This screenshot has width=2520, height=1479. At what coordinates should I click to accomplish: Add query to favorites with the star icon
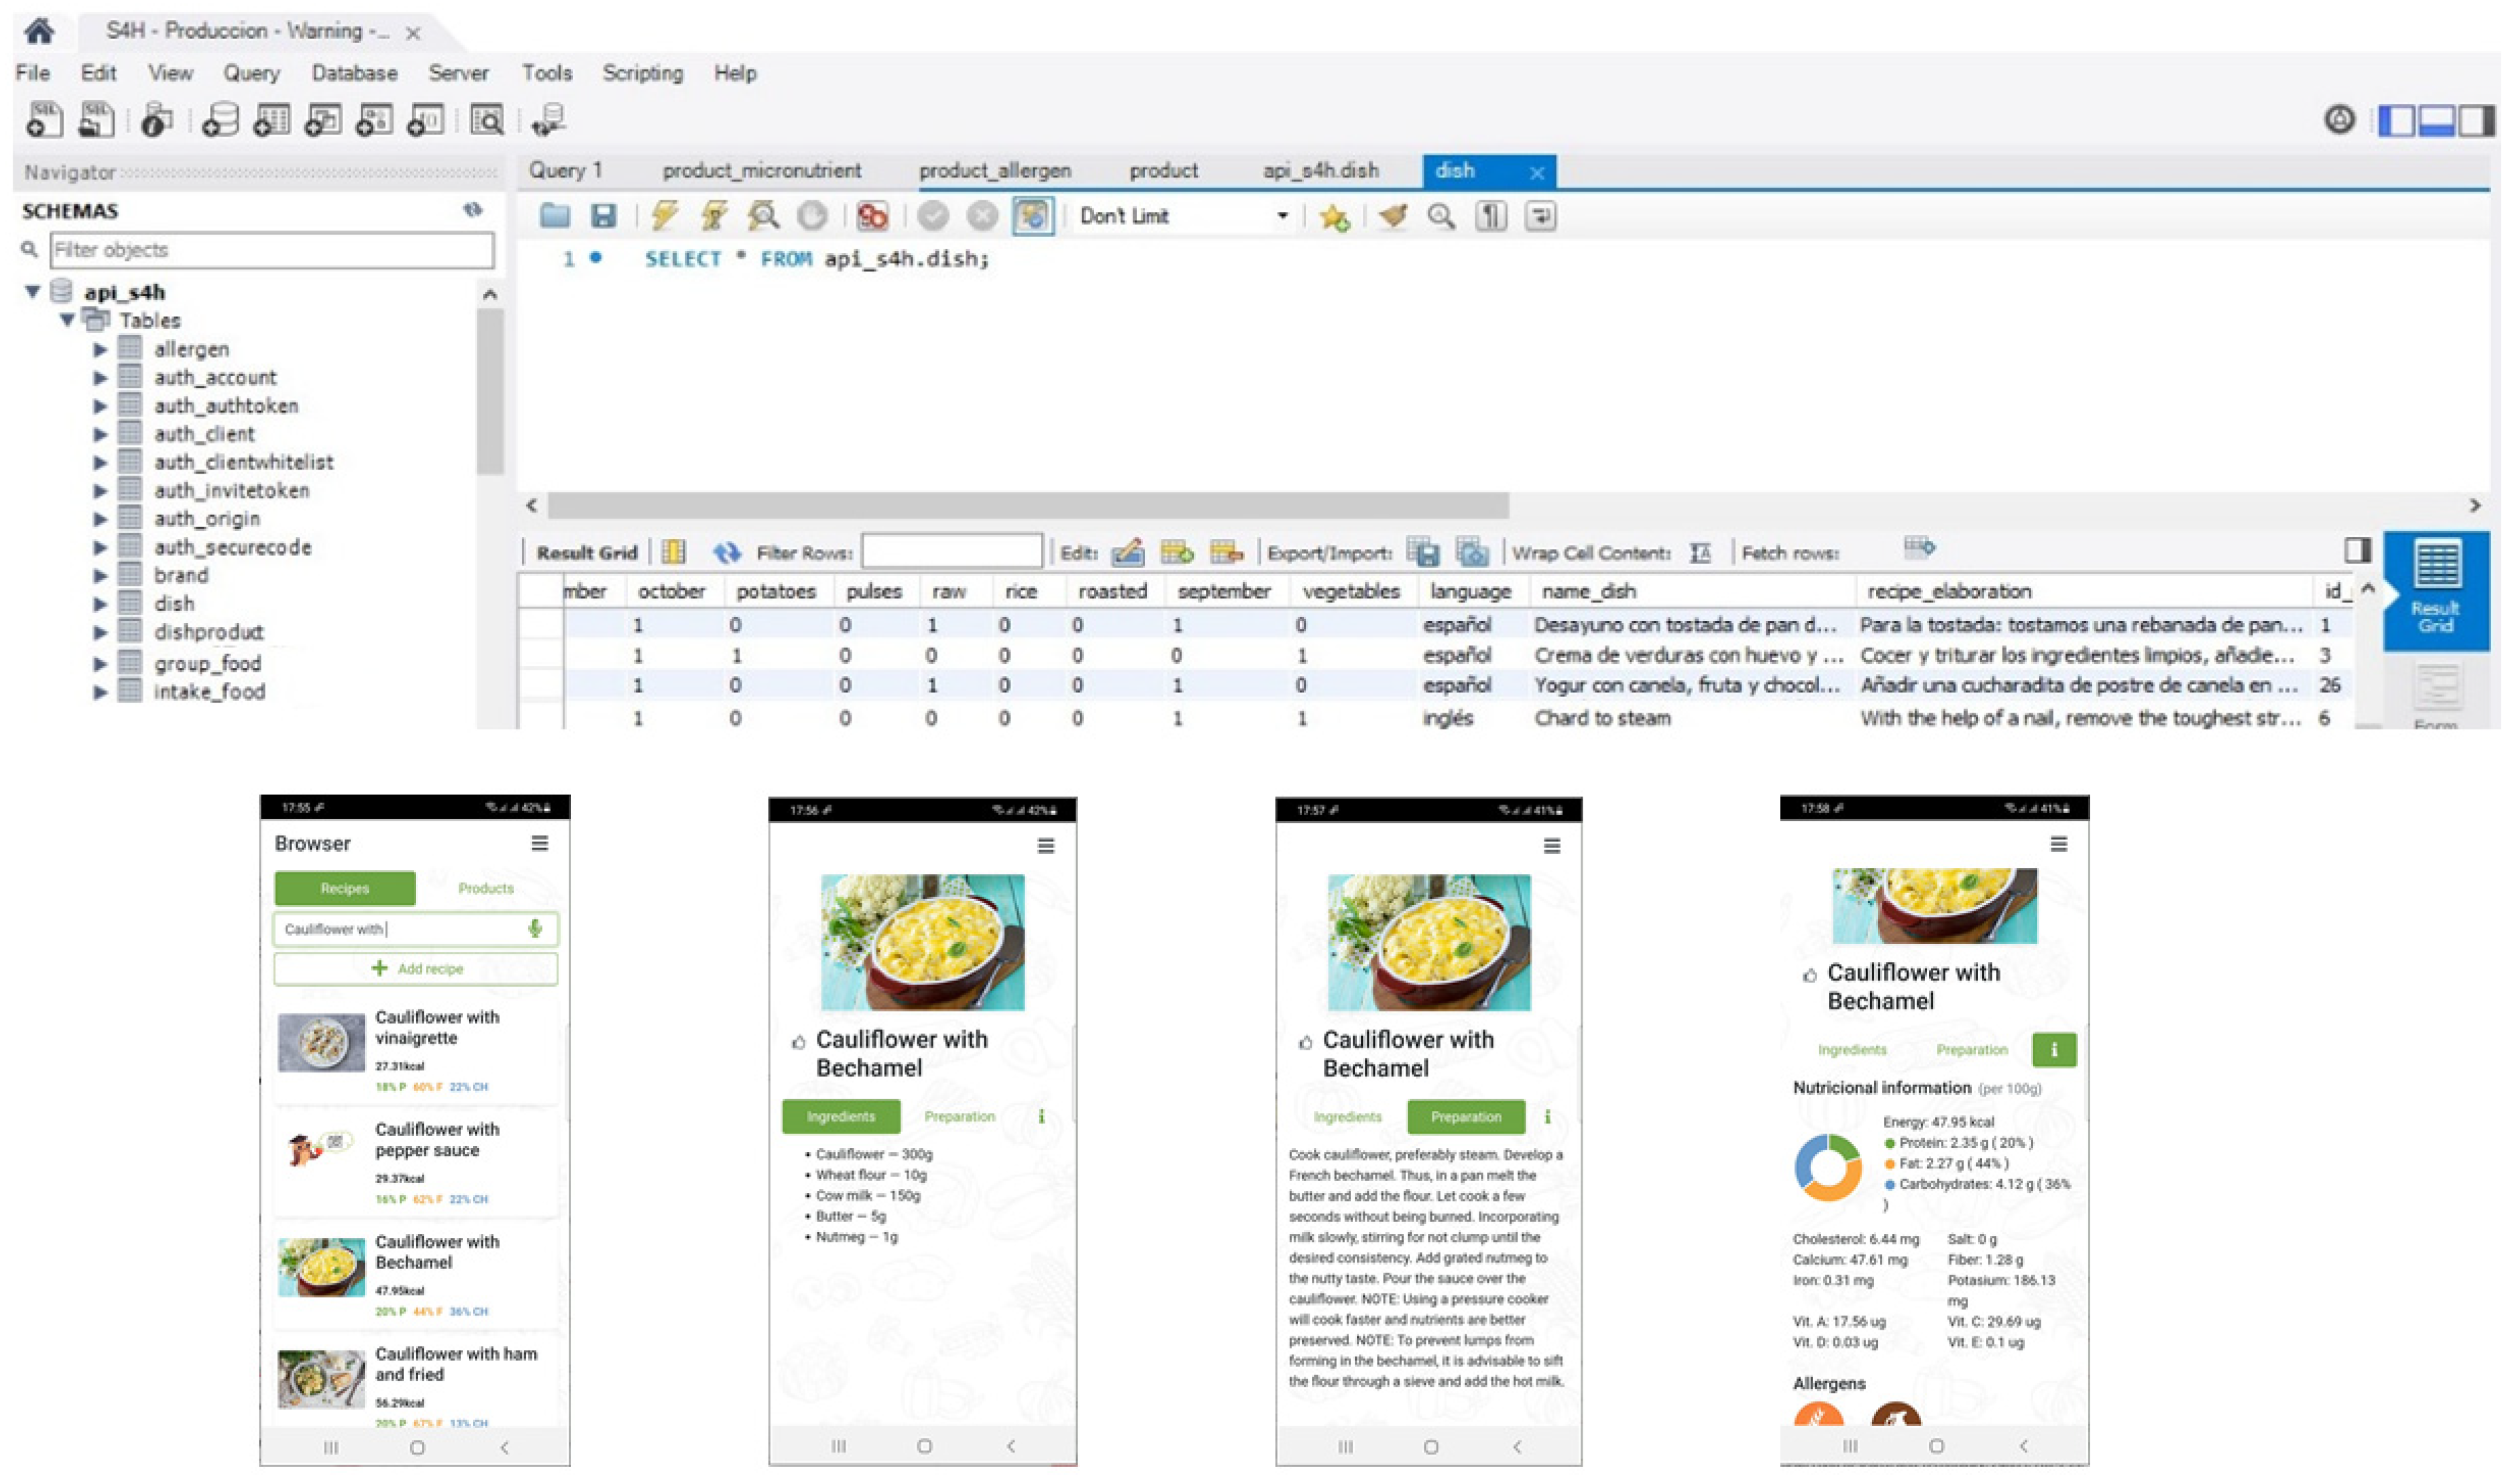(1334, 217)
